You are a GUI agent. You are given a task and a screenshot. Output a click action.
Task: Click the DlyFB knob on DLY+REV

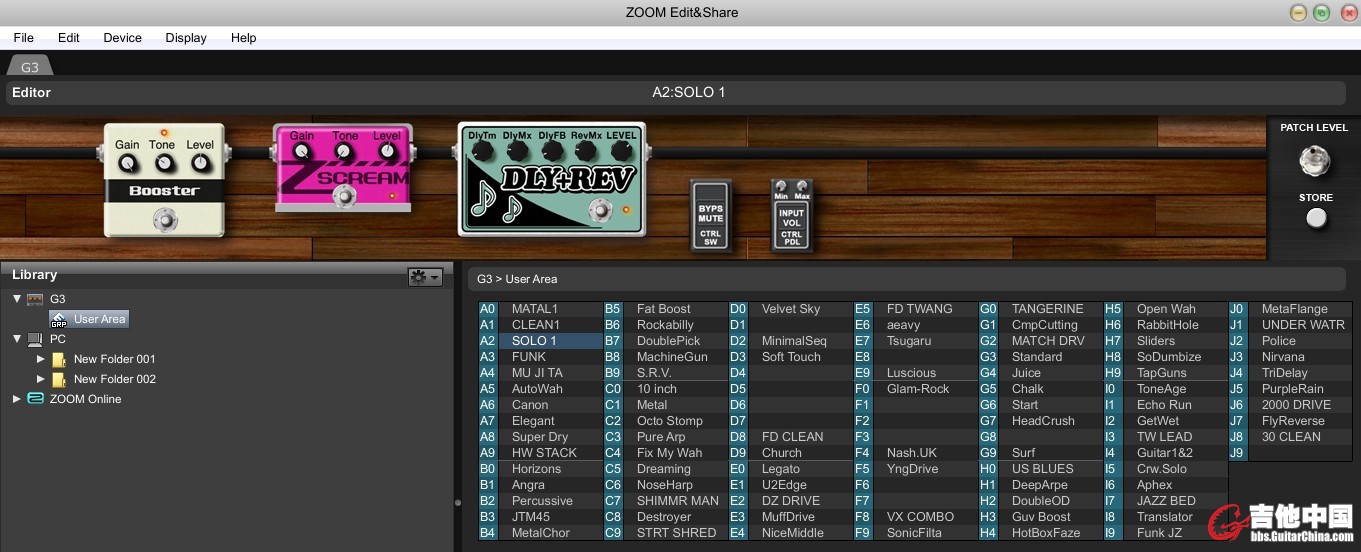(552, 151)
